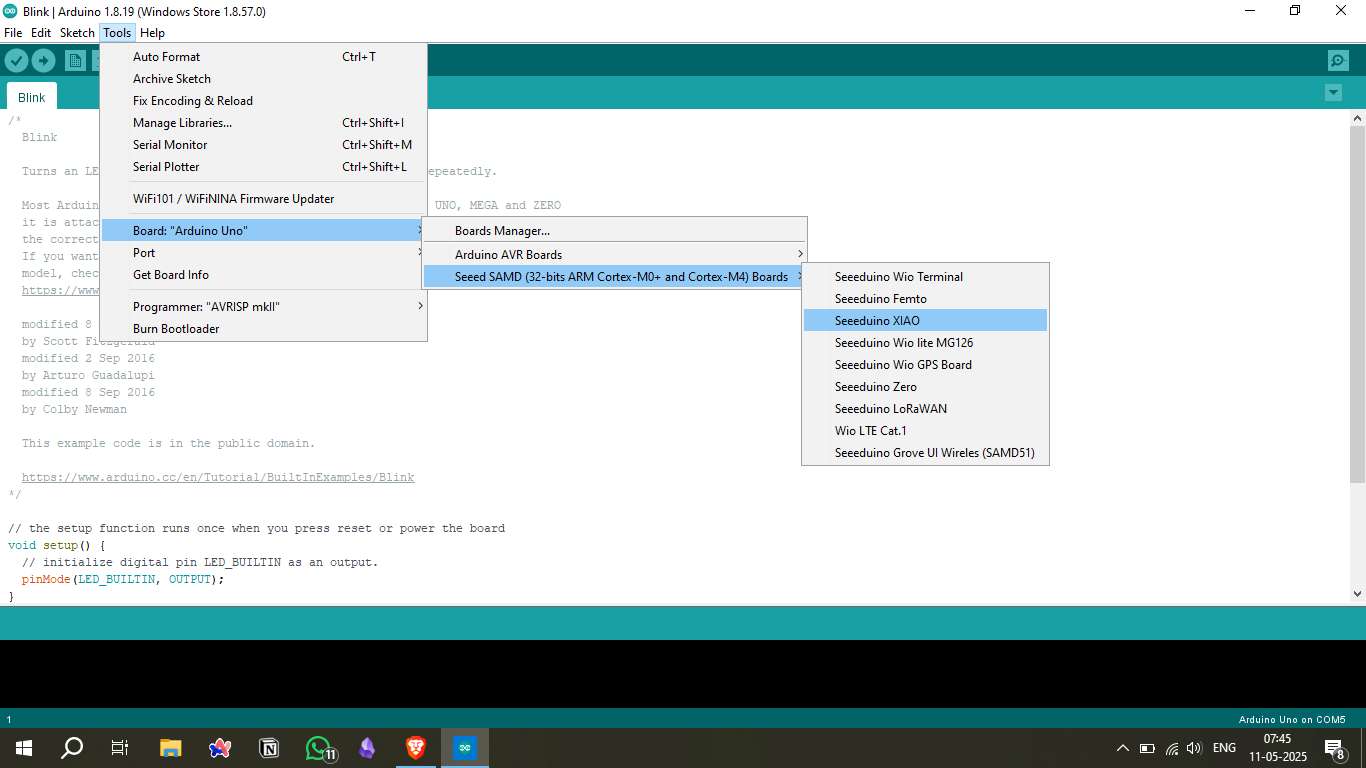
Task: Open WhatsApp from taskbar
Action: [318, 747]
